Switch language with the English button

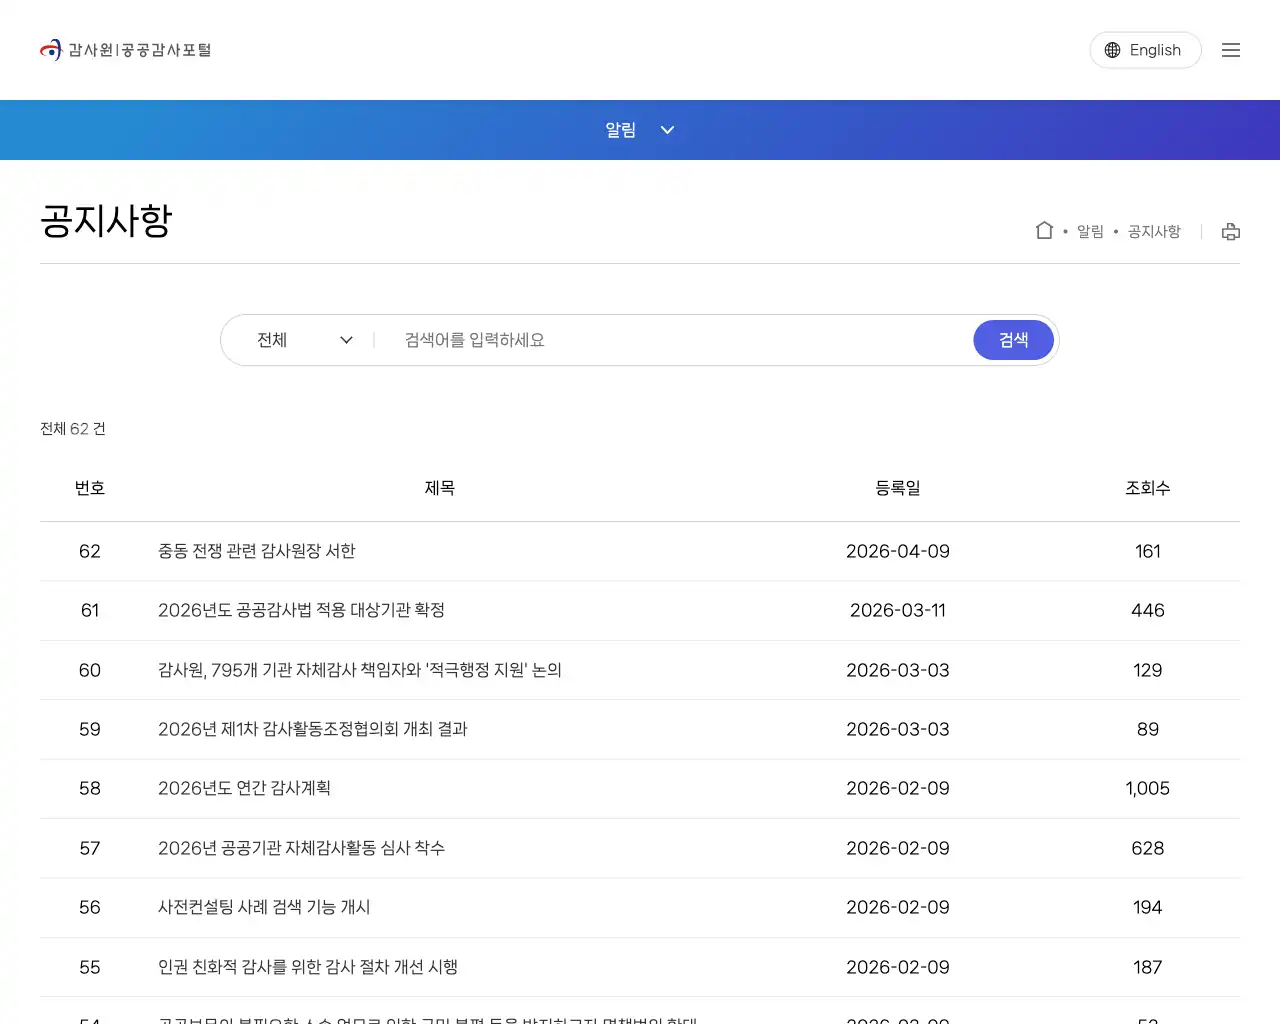(1145, 50)
